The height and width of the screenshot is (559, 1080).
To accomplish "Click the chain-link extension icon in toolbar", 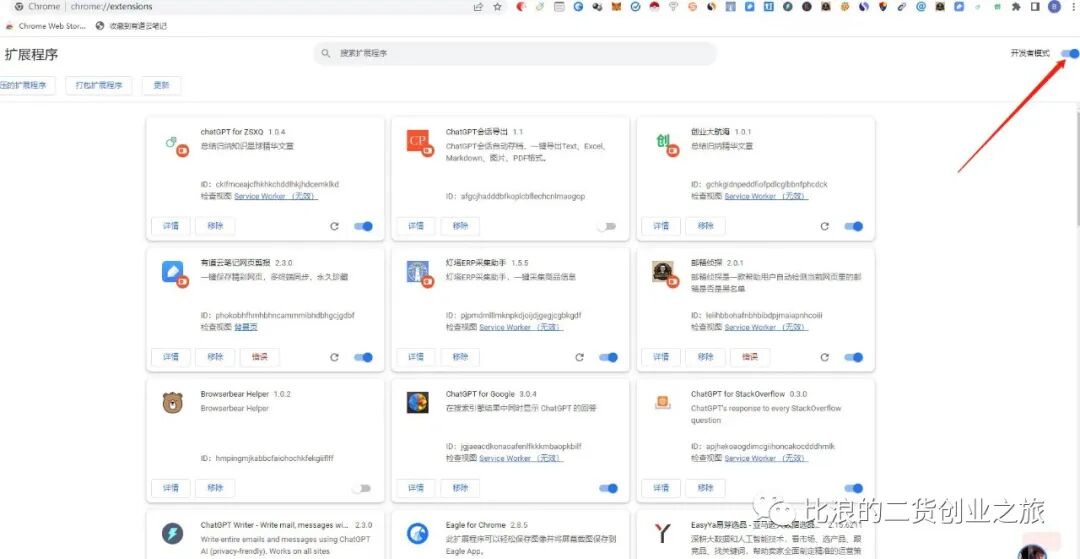I will coord(902,7).
